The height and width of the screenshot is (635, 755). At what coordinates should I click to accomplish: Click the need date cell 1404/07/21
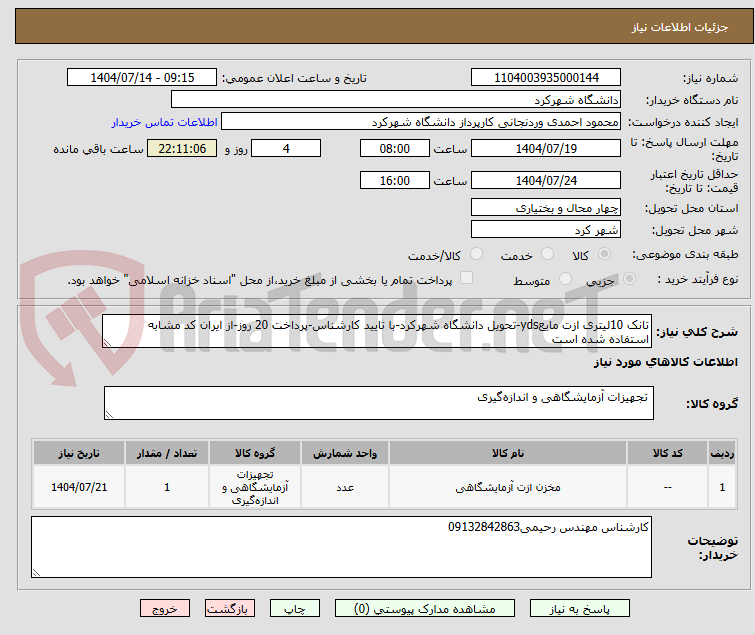tap(79, 487)
